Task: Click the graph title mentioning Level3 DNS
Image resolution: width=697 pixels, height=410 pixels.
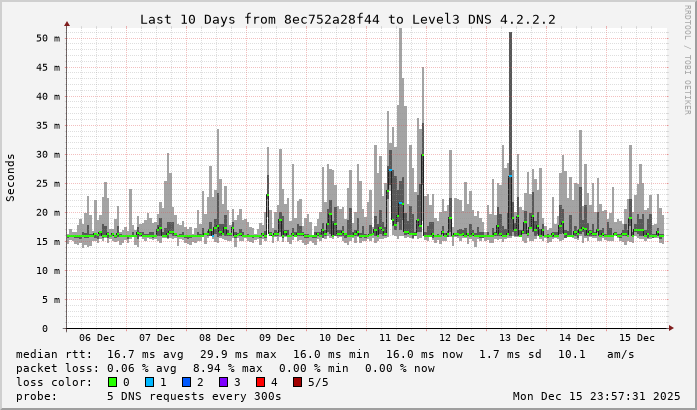Action: pyautogui.click(x=347, y=19)
